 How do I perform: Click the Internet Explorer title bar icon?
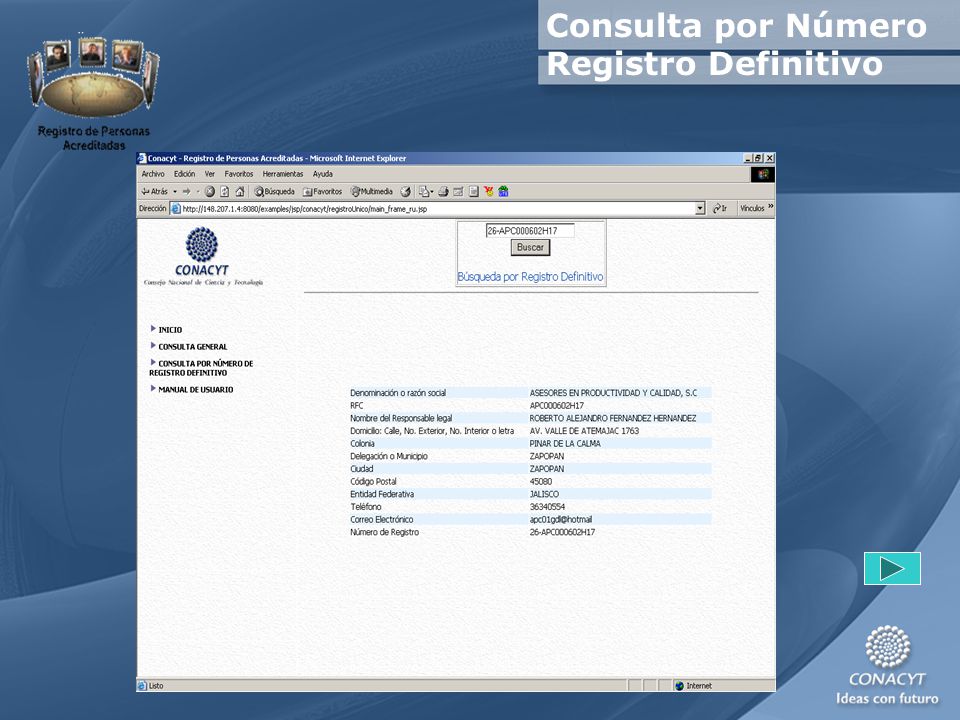(142, 158)
